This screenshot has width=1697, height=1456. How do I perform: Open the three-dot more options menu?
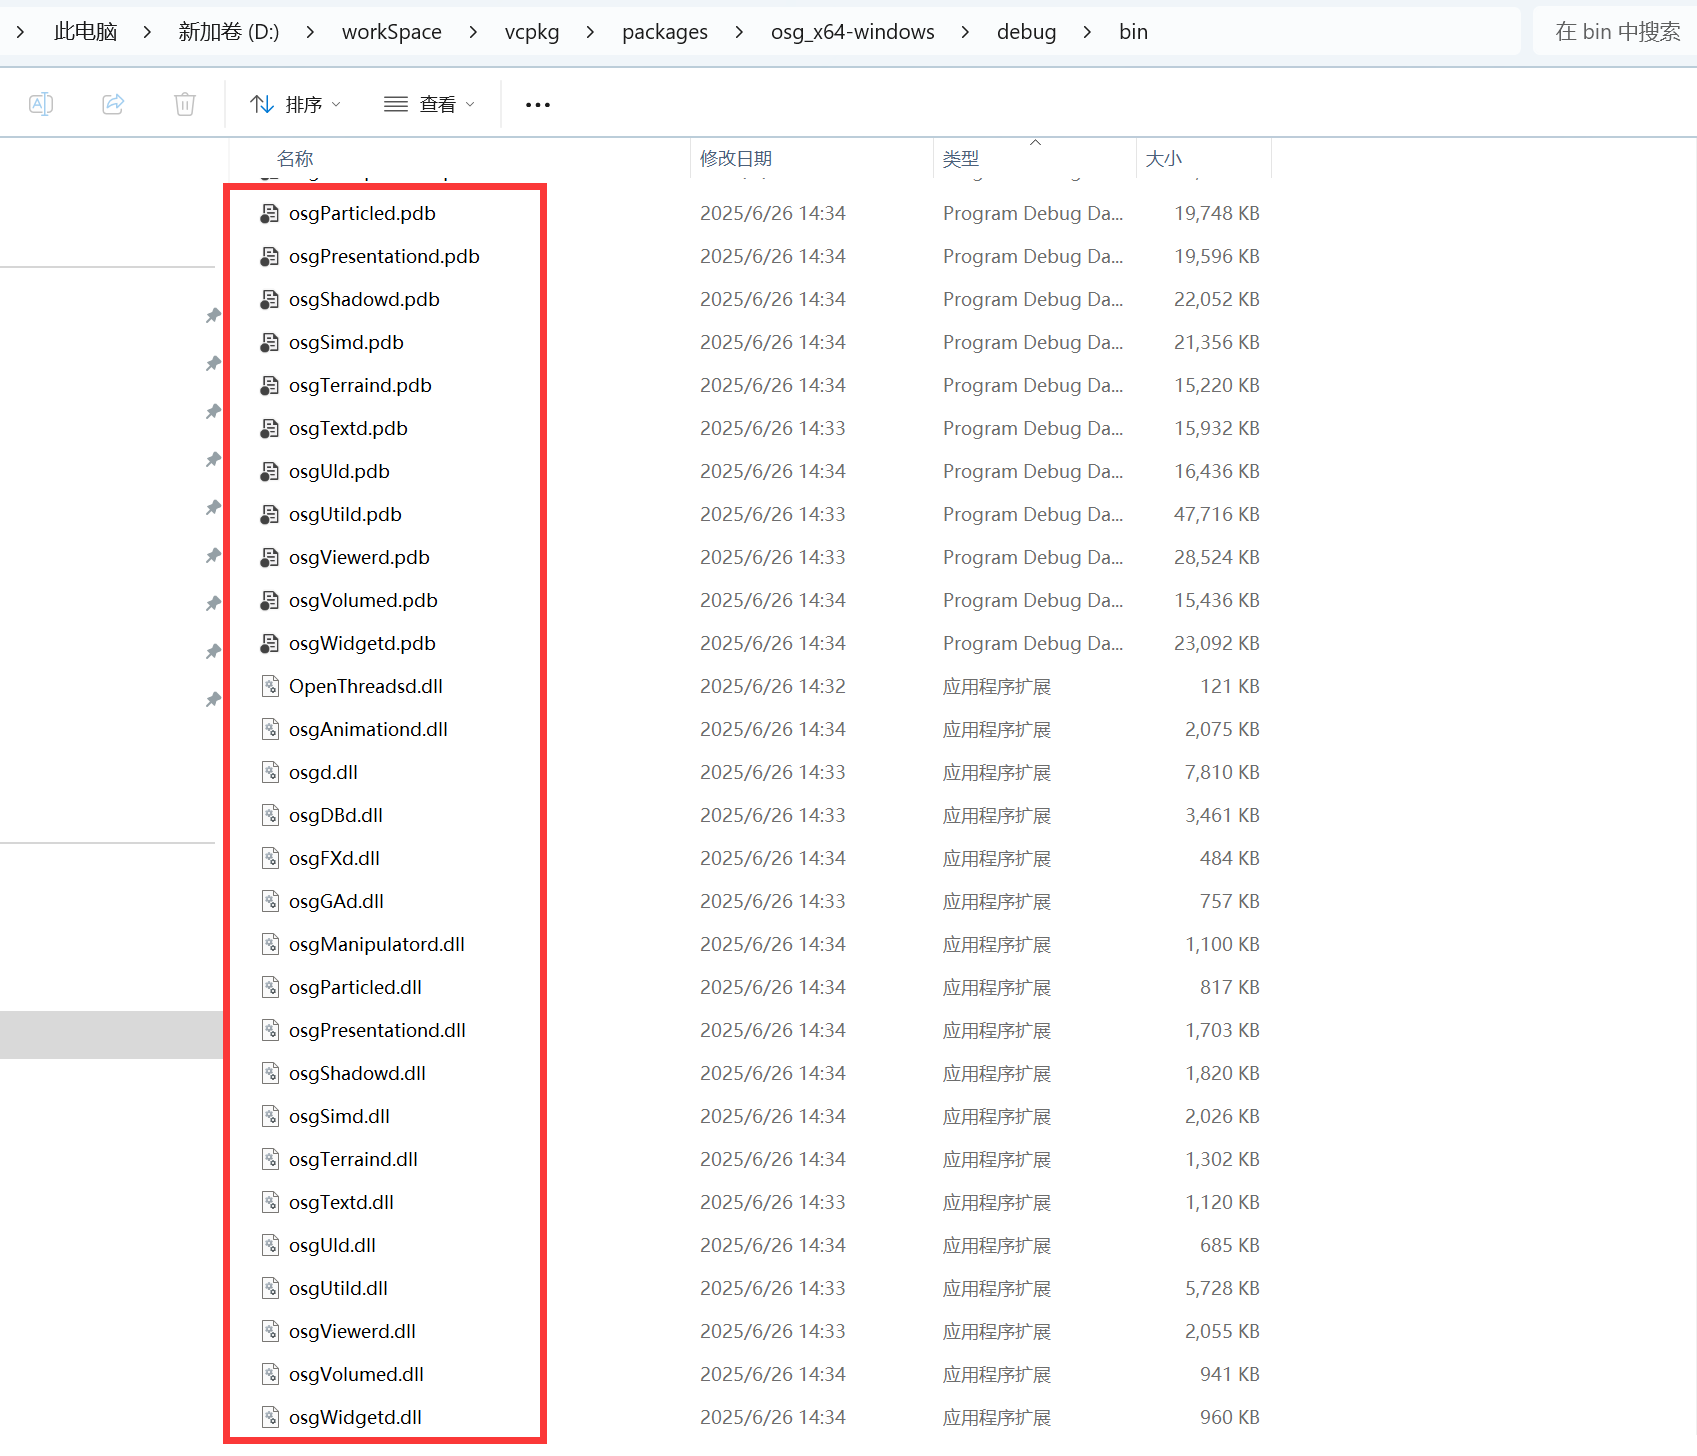(x=538, y=104)
